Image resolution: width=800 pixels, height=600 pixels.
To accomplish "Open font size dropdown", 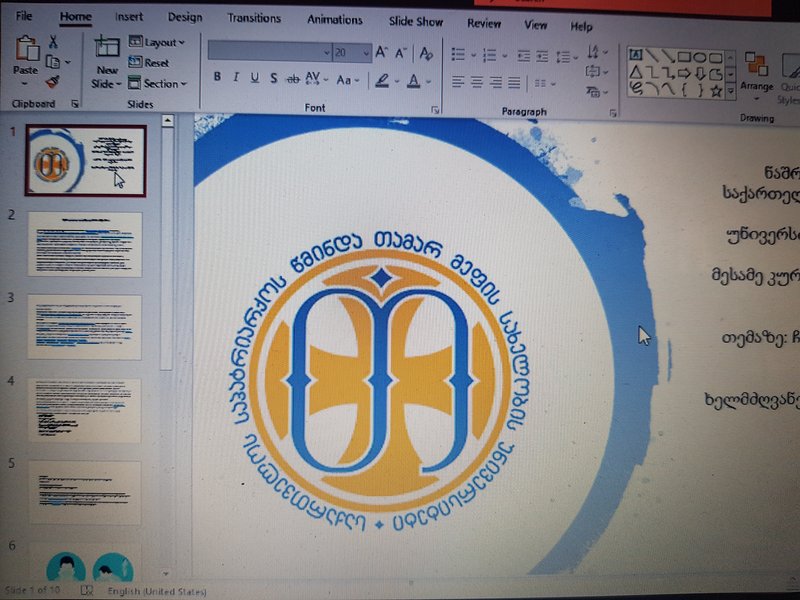I will click(x=366, y=53).
